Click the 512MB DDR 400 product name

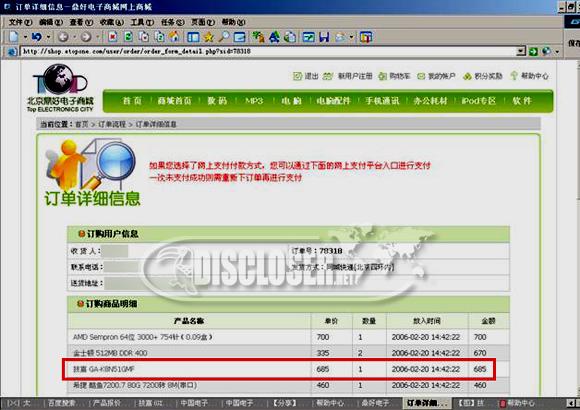click(110, 353)
